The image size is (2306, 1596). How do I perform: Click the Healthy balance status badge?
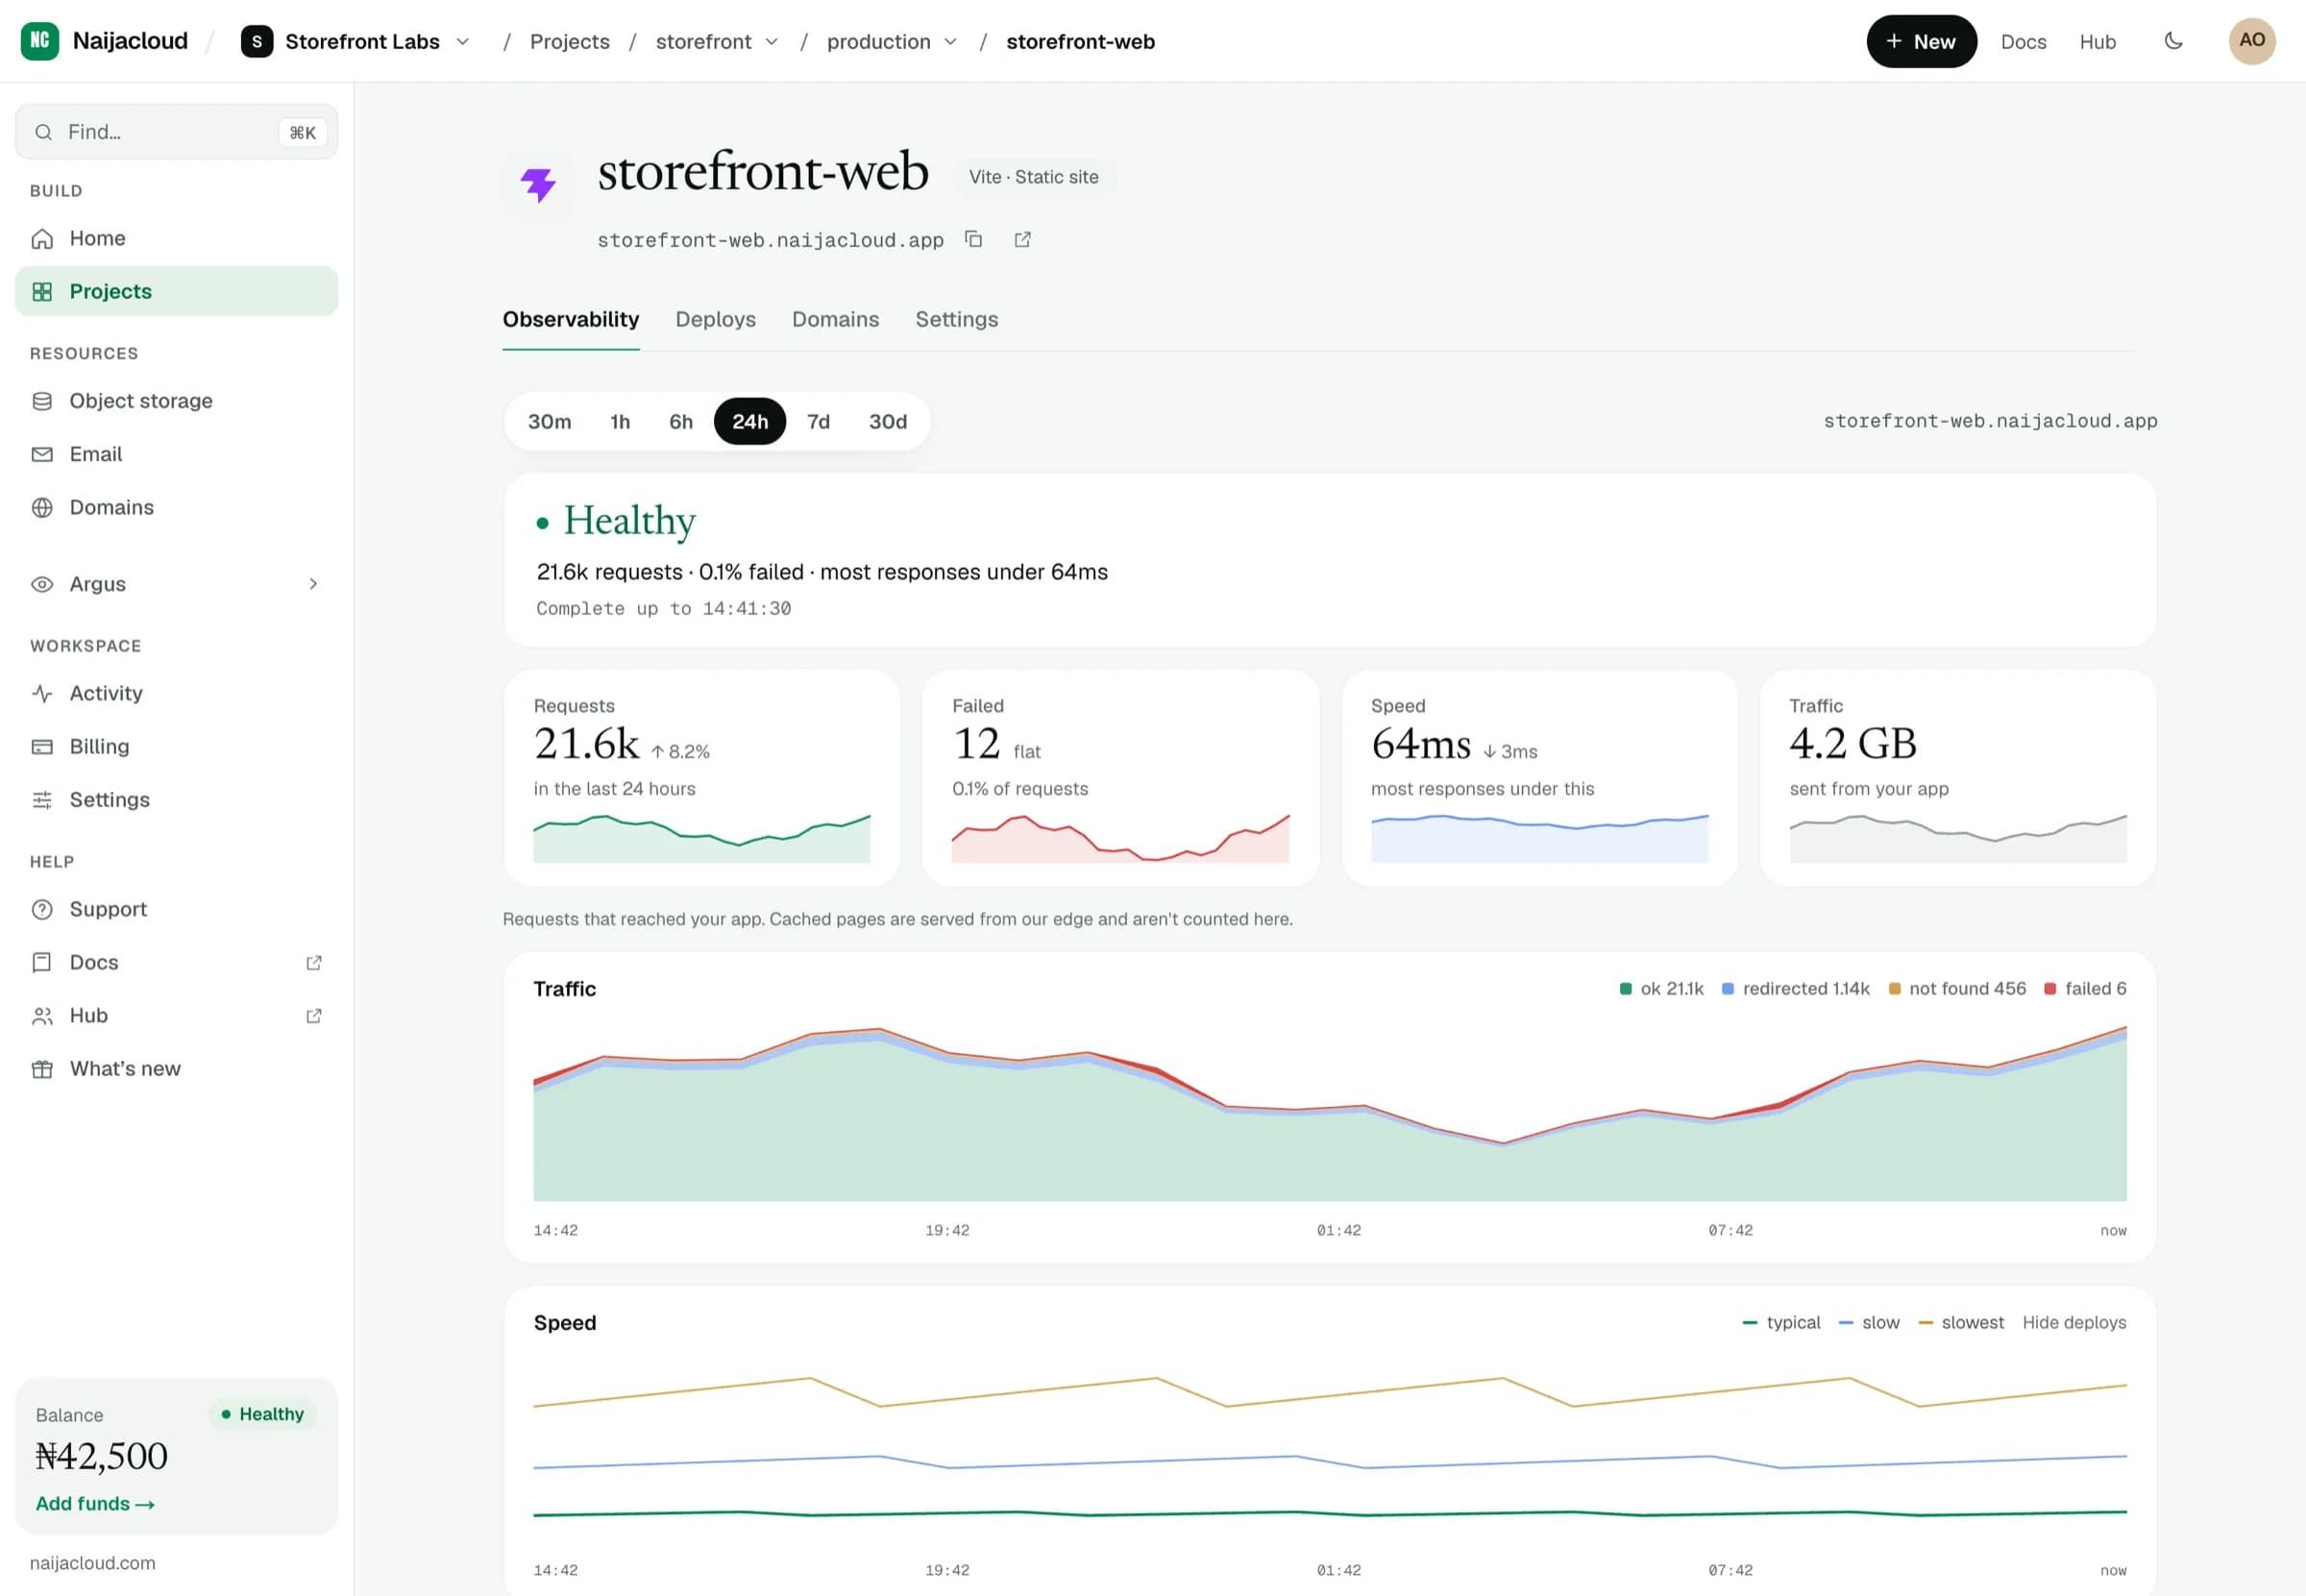262,1413
